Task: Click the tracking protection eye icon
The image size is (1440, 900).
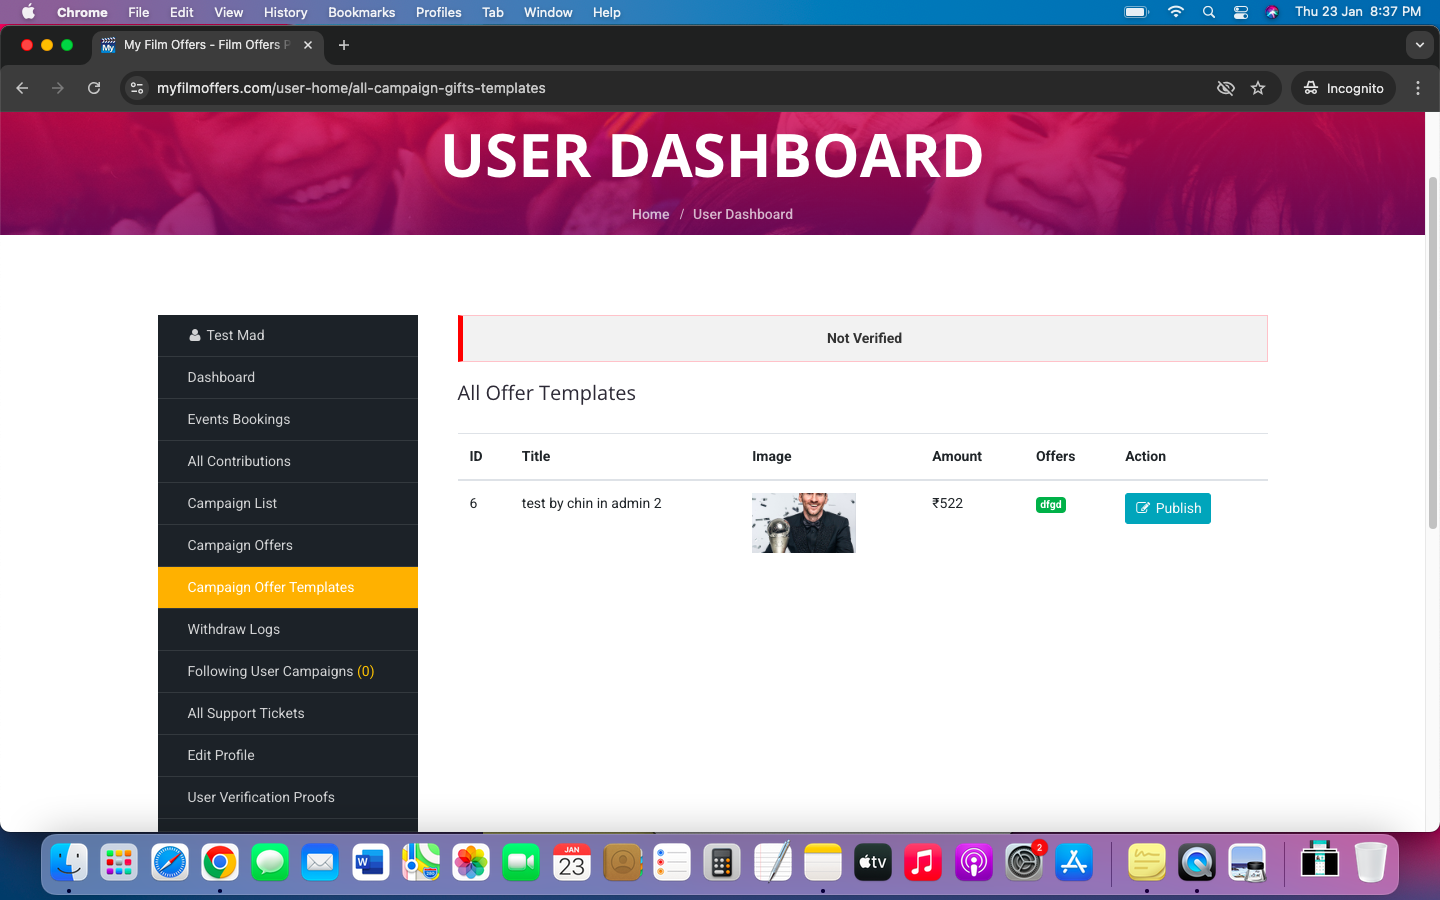Action: [1225, 88]
